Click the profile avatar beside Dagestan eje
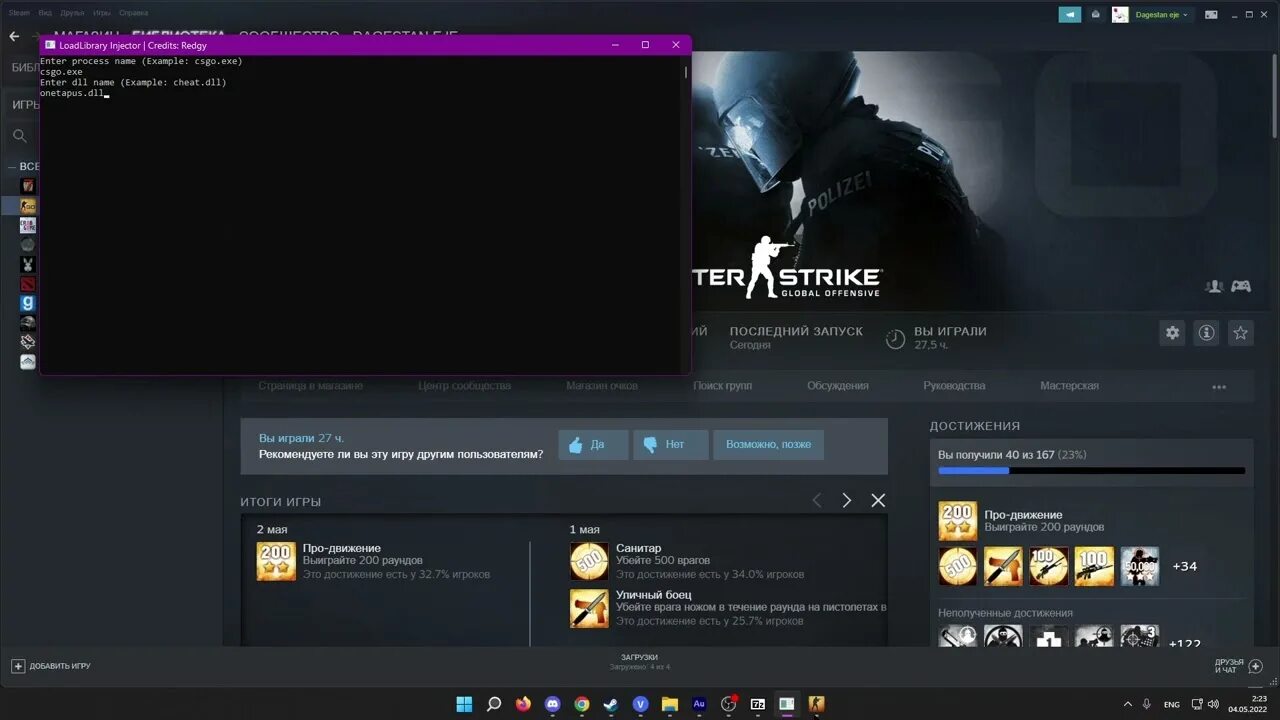 coord(1120,15)
